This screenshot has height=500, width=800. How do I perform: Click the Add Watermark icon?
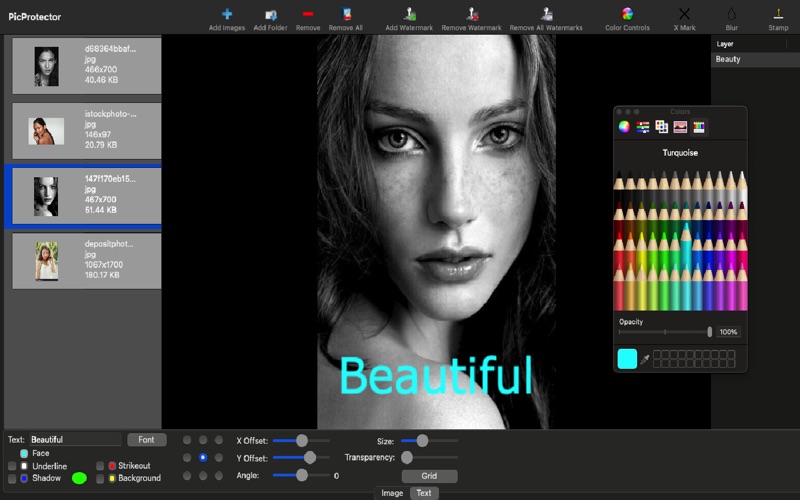[409, 14]
